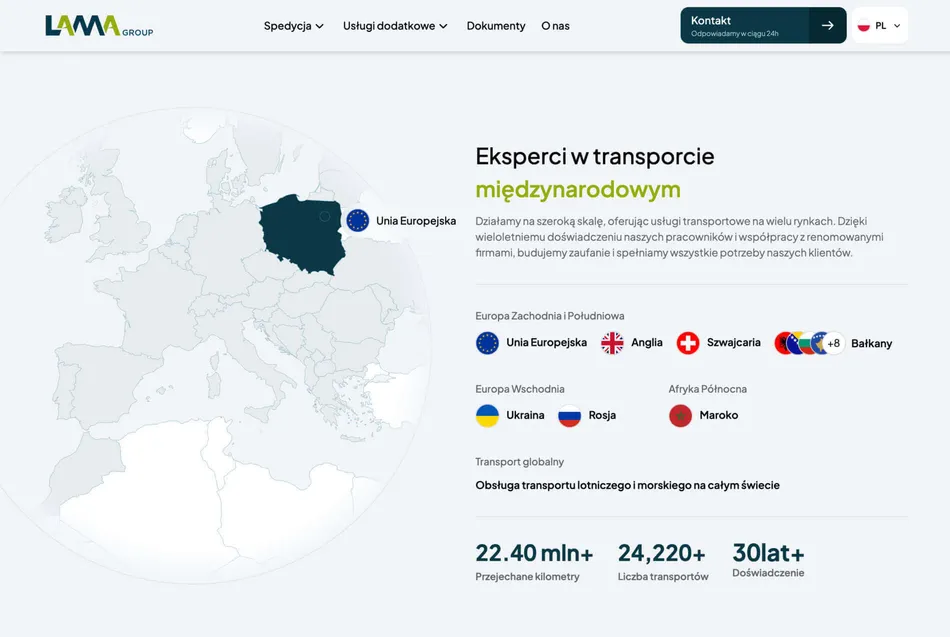The height and width of the screenshot is (637, 950).
Task: Click the Bałkany region label
Action: point(871,343)
